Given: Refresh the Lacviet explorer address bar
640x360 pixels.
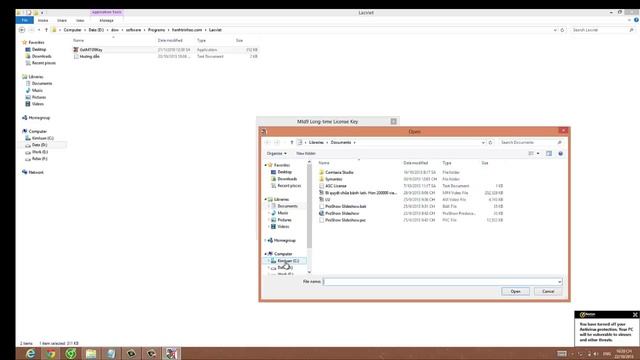Looking at the screenshot, I should [x=562, y=30].
